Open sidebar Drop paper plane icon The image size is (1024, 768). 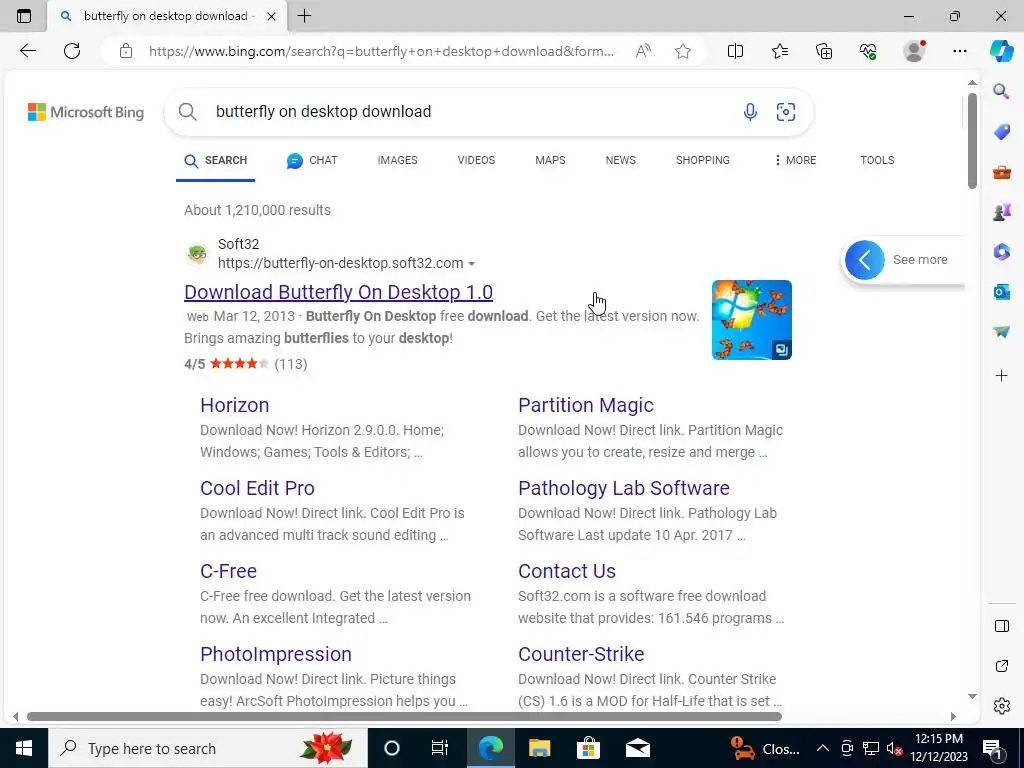[1001, 332]
